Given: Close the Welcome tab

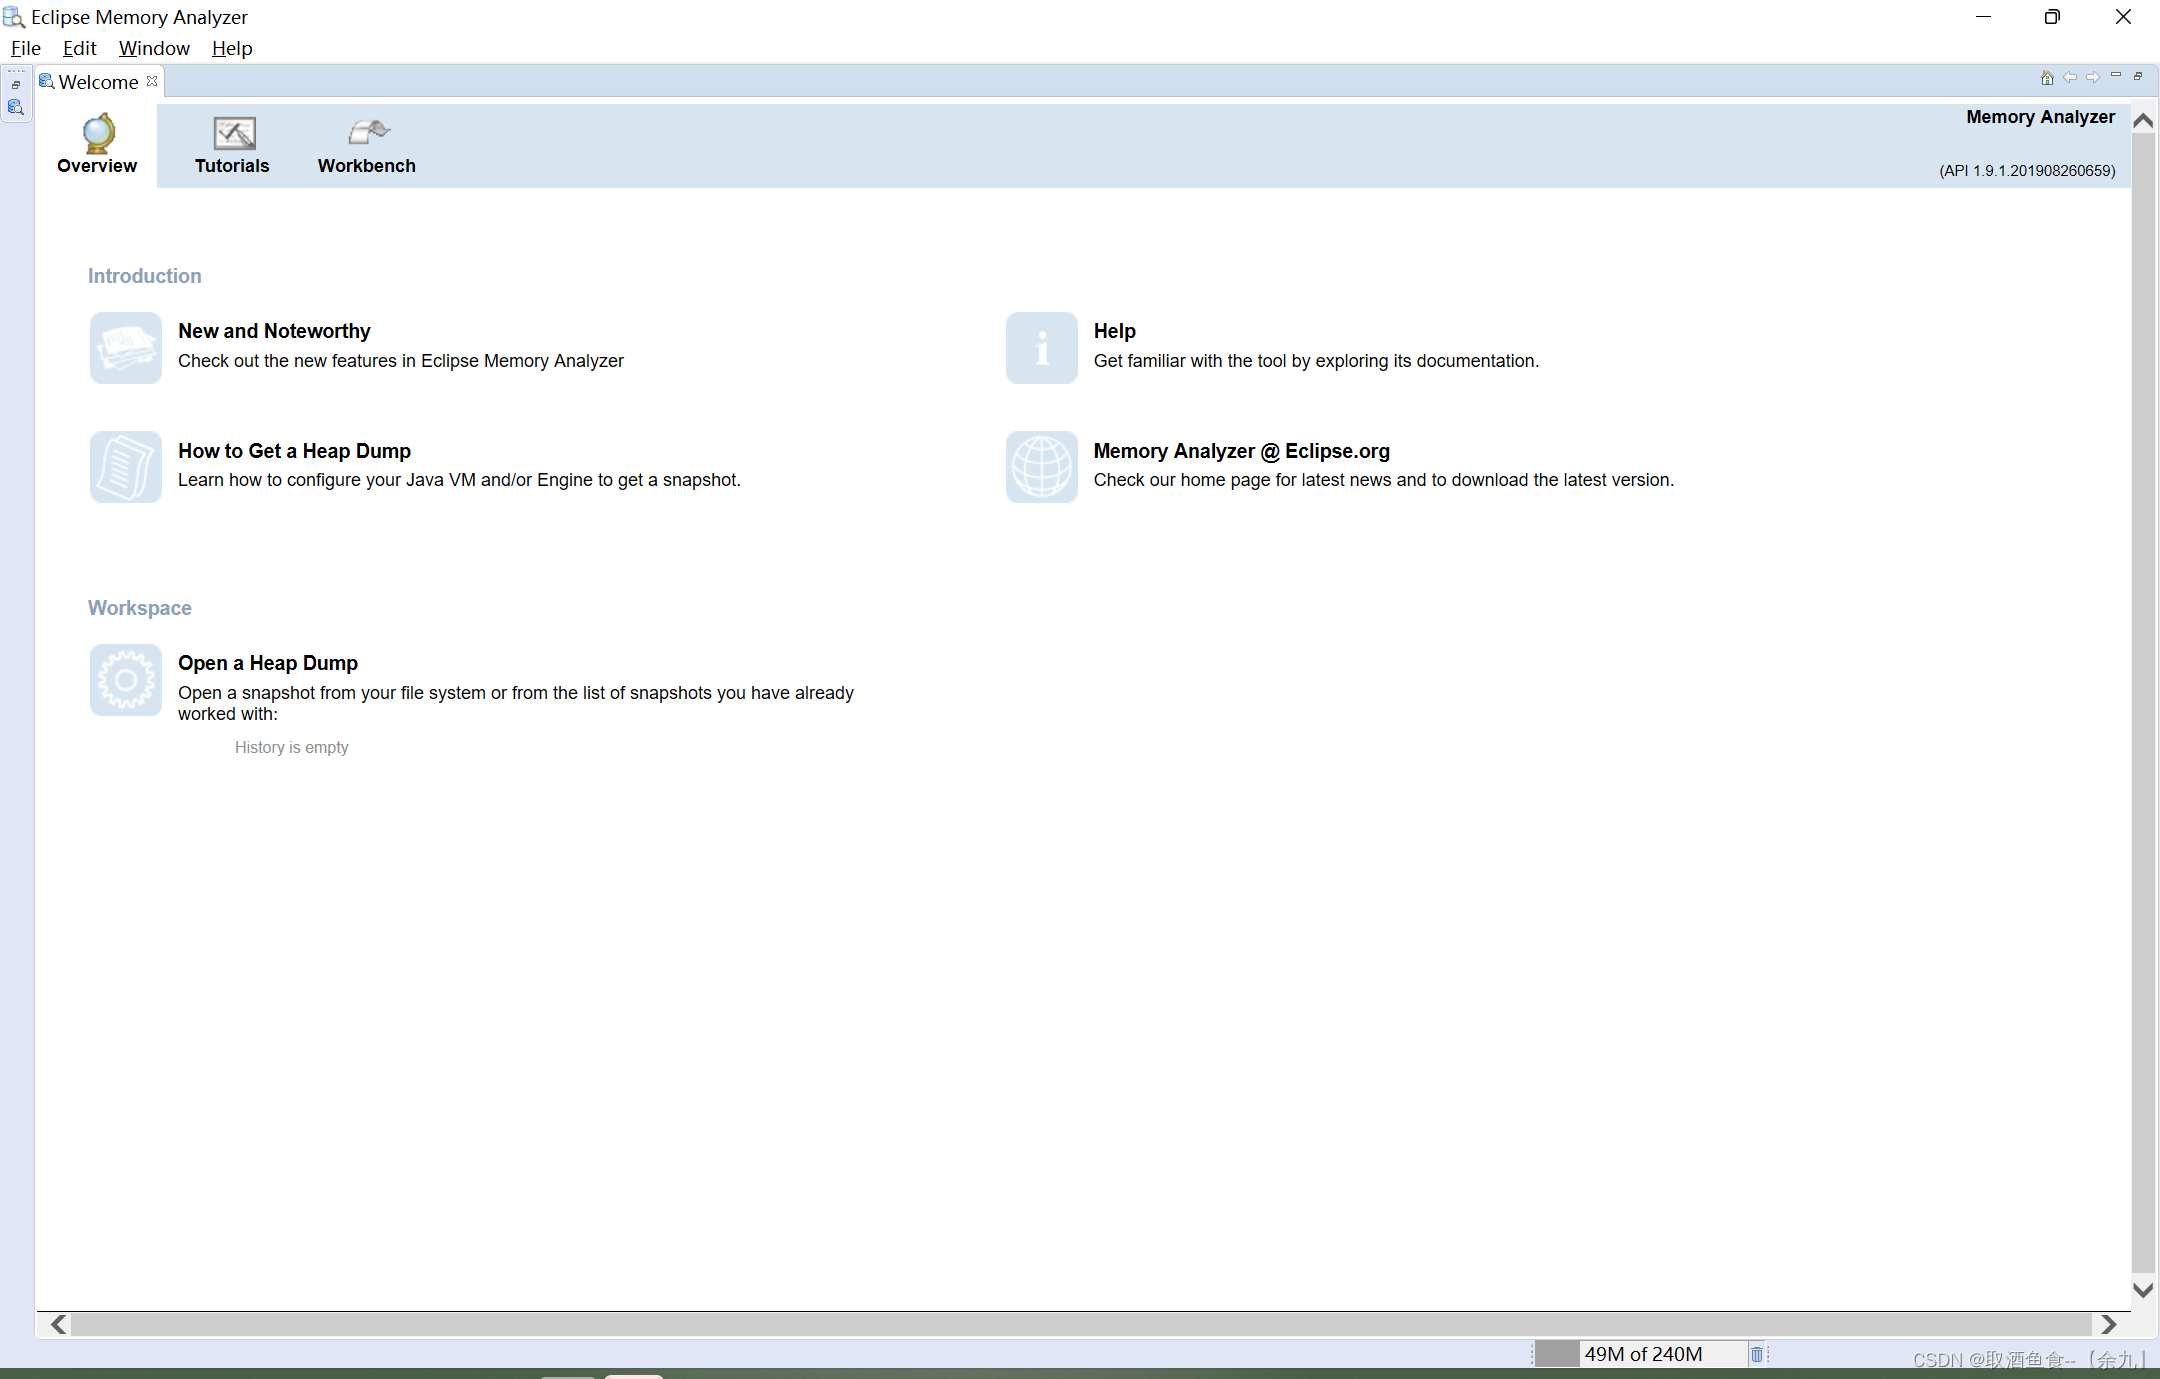Looking at the screenshot, I should coord(152,81).
